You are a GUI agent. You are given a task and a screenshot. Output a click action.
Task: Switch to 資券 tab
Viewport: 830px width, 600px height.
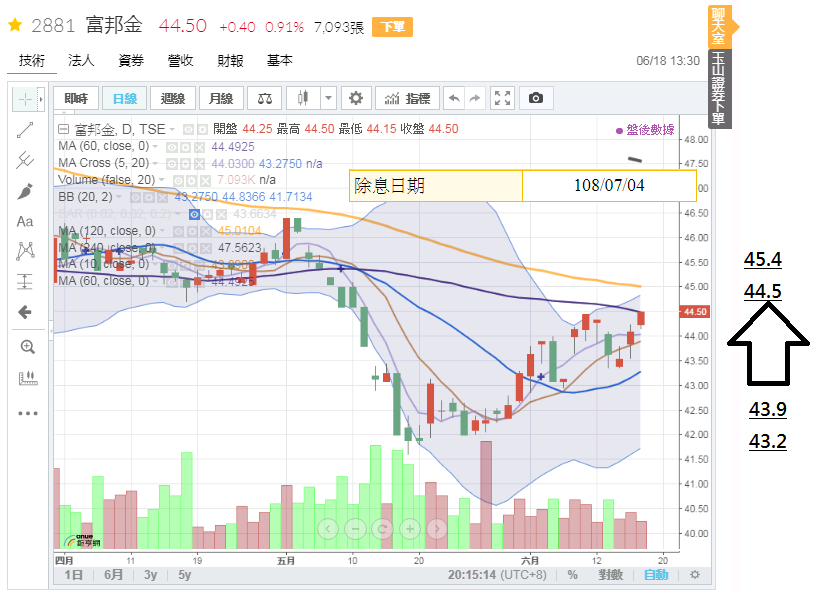pyautogui.click(x=131, y=61)
